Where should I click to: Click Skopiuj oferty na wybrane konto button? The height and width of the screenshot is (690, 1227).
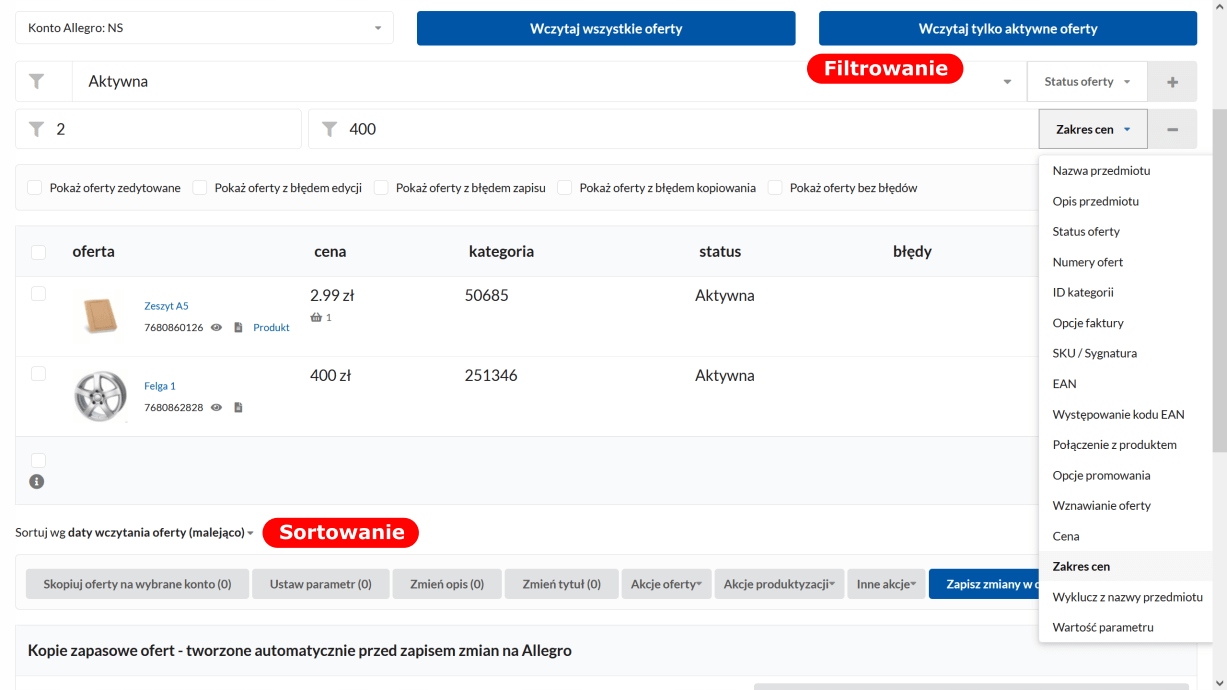click(137, 584)
